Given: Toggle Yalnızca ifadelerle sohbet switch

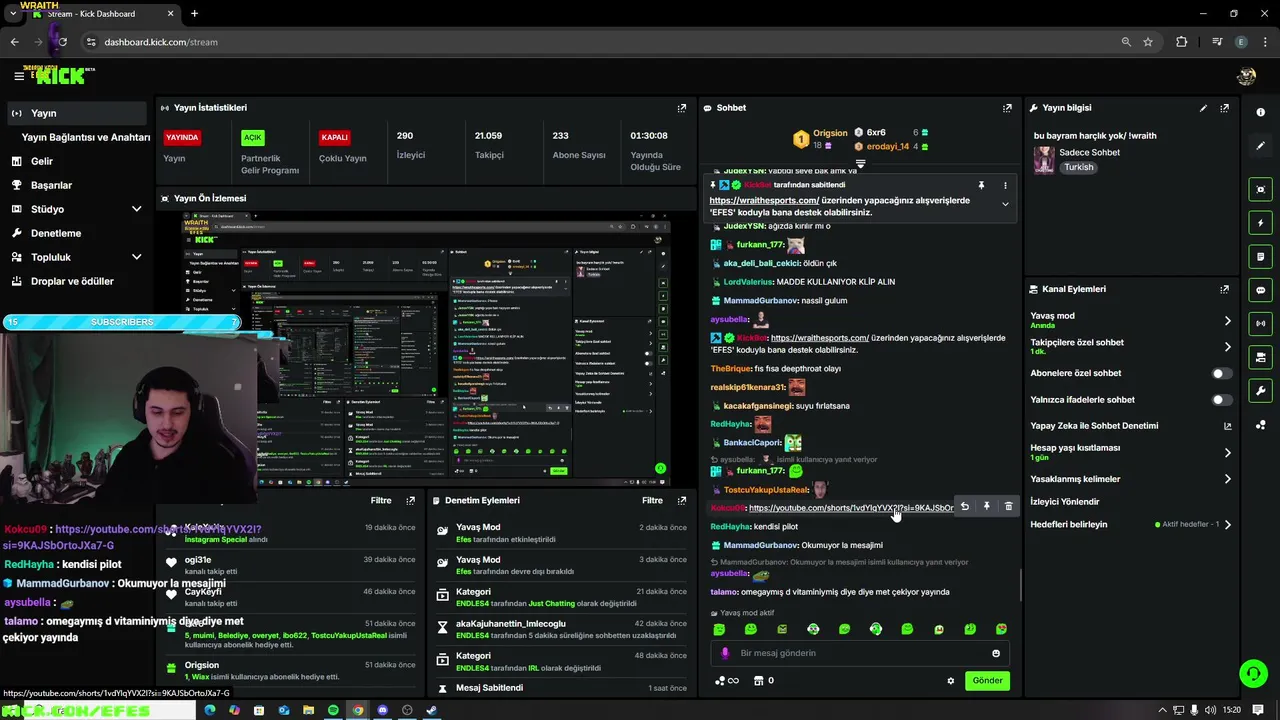Looking at the screenshot, I should 1222,400.
